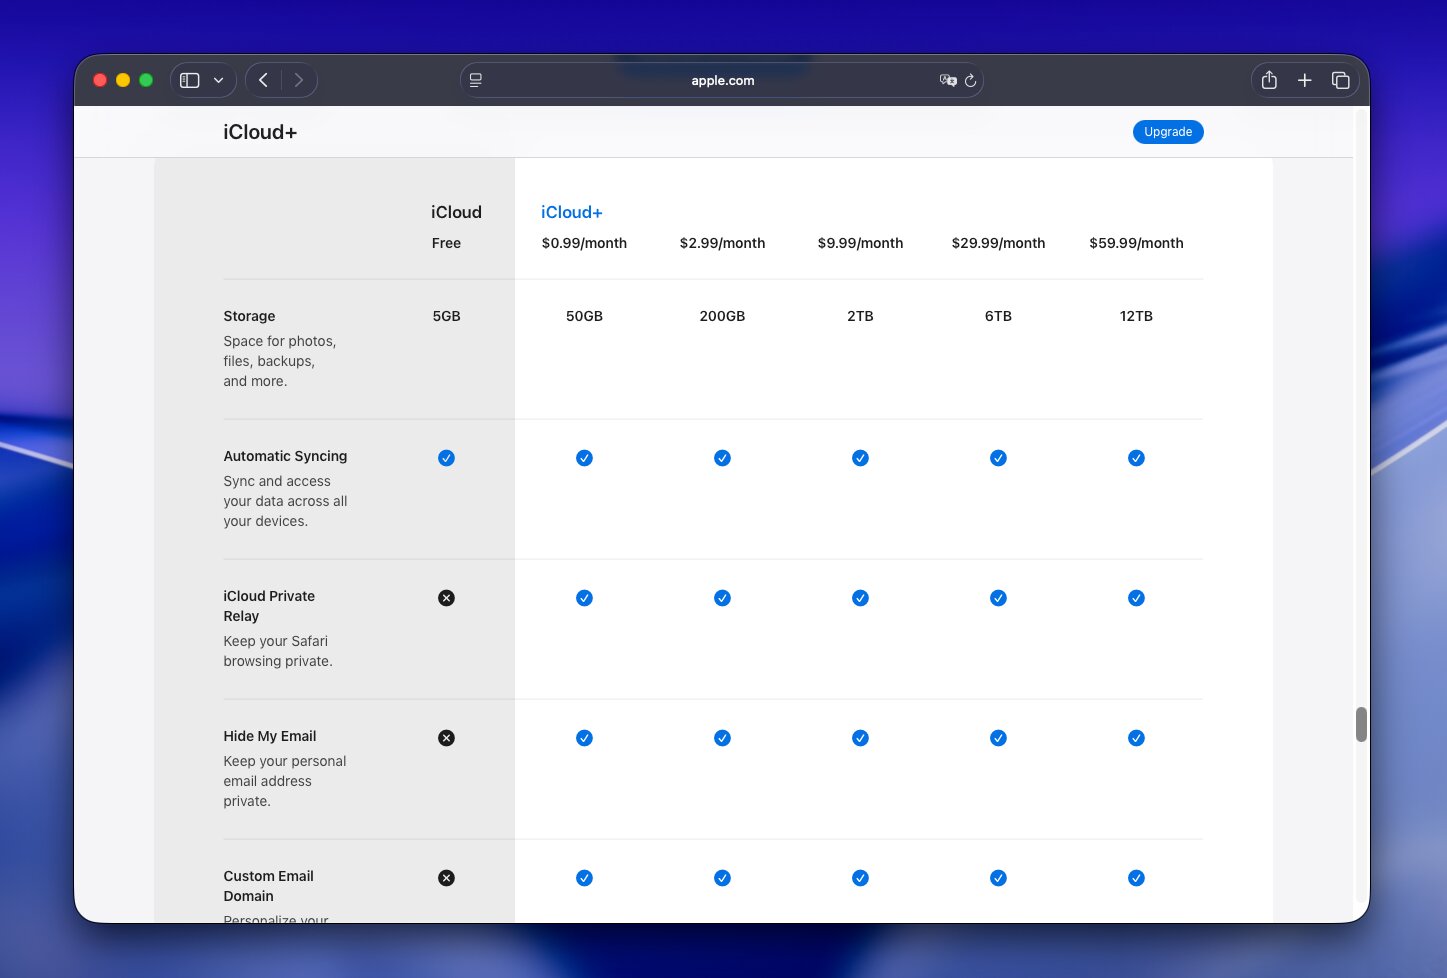
Task: Click iCloud Private Relay checkmark under $29.99/month
Action: point(998,598)
